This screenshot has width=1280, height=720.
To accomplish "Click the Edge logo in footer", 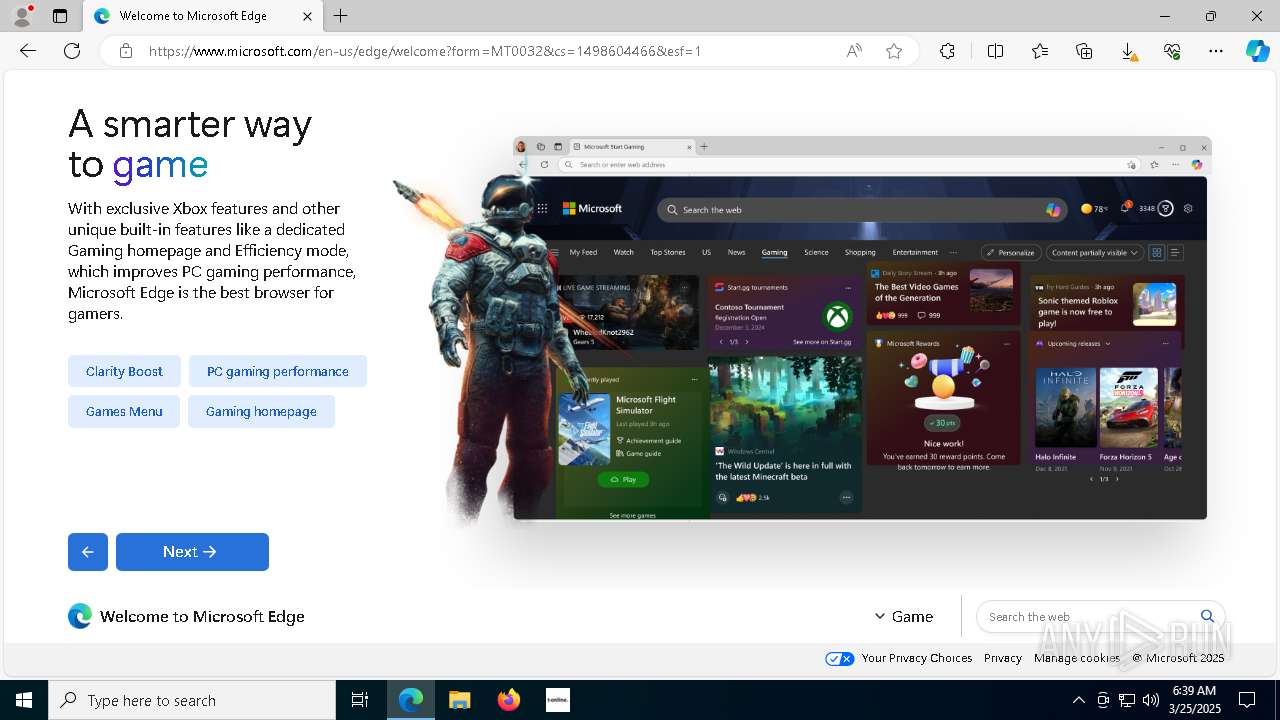I will (80, 616).
